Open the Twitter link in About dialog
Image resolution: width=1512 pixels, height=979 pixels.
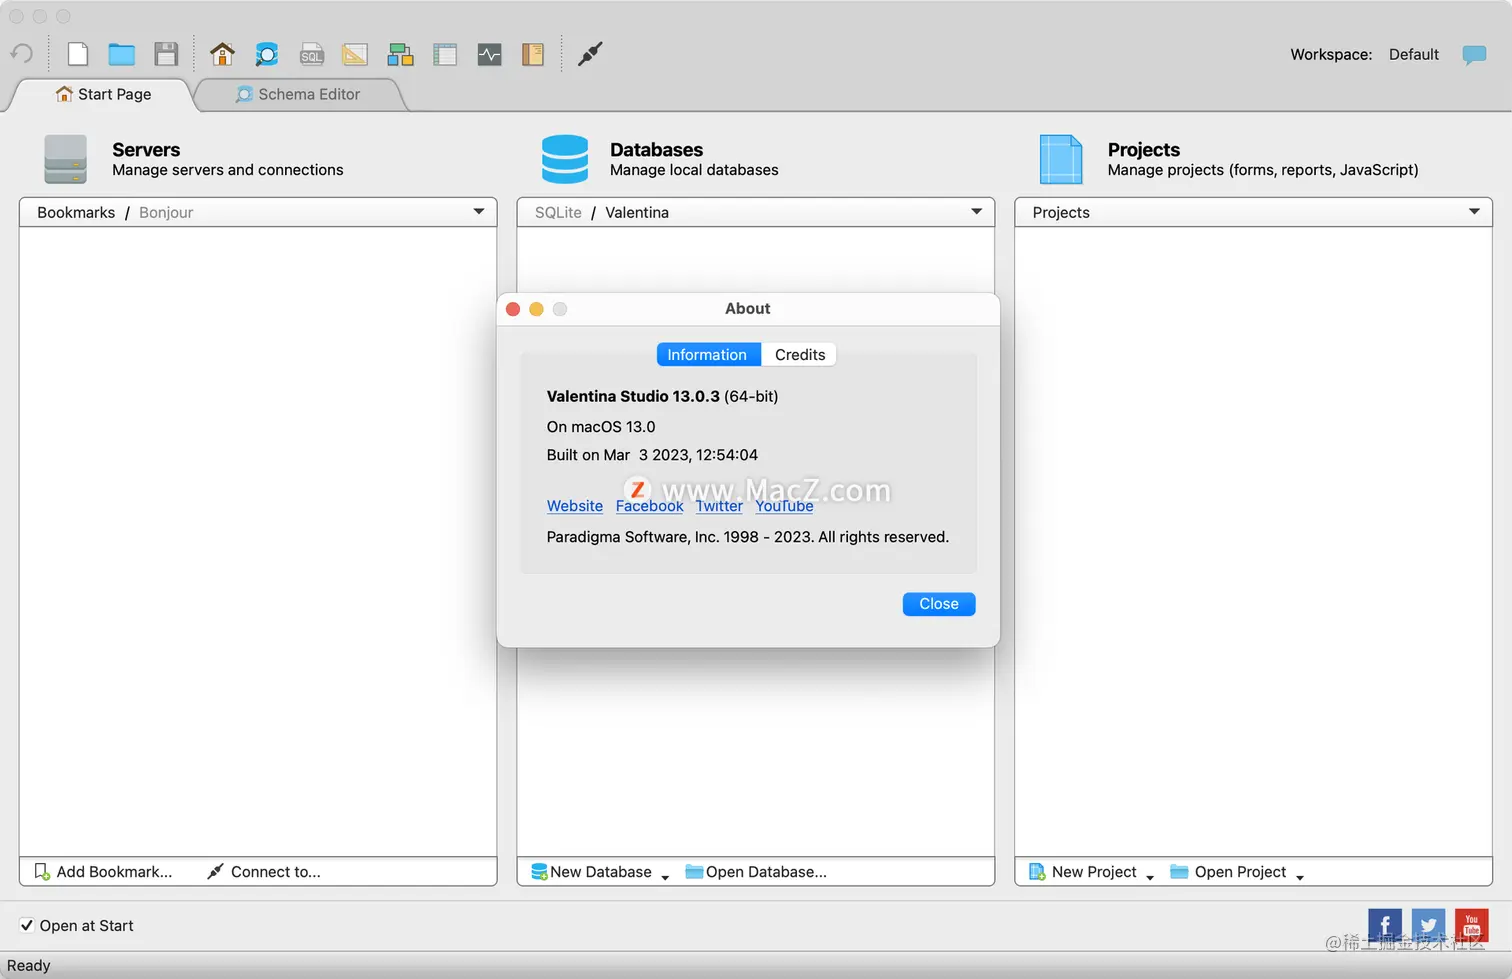point(719,506)
